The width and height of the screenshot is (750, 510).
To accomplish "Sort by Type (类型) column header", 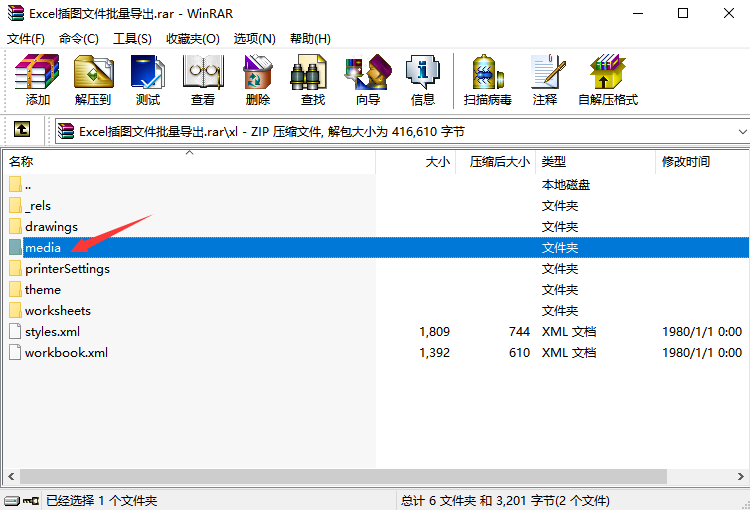I will click(x=596, y=162).
